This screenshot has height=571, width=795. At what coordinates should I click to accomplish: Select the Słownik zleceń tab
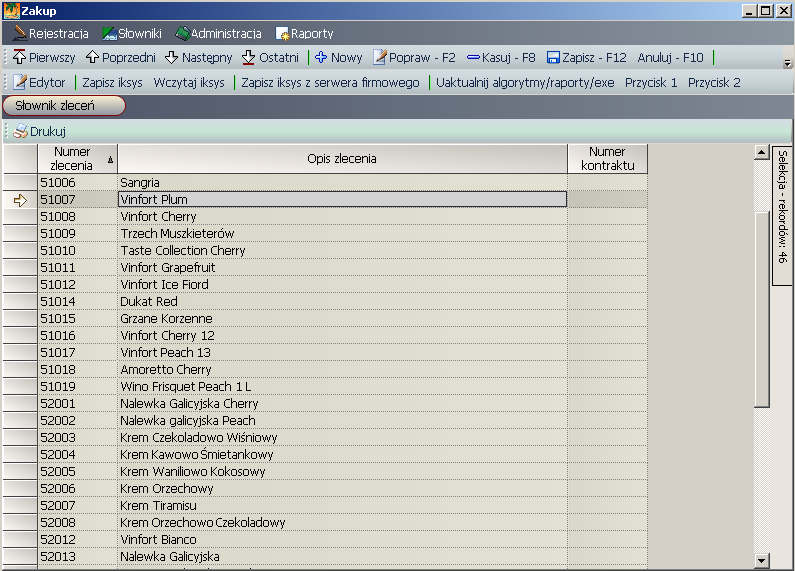(x=64, y=105)
